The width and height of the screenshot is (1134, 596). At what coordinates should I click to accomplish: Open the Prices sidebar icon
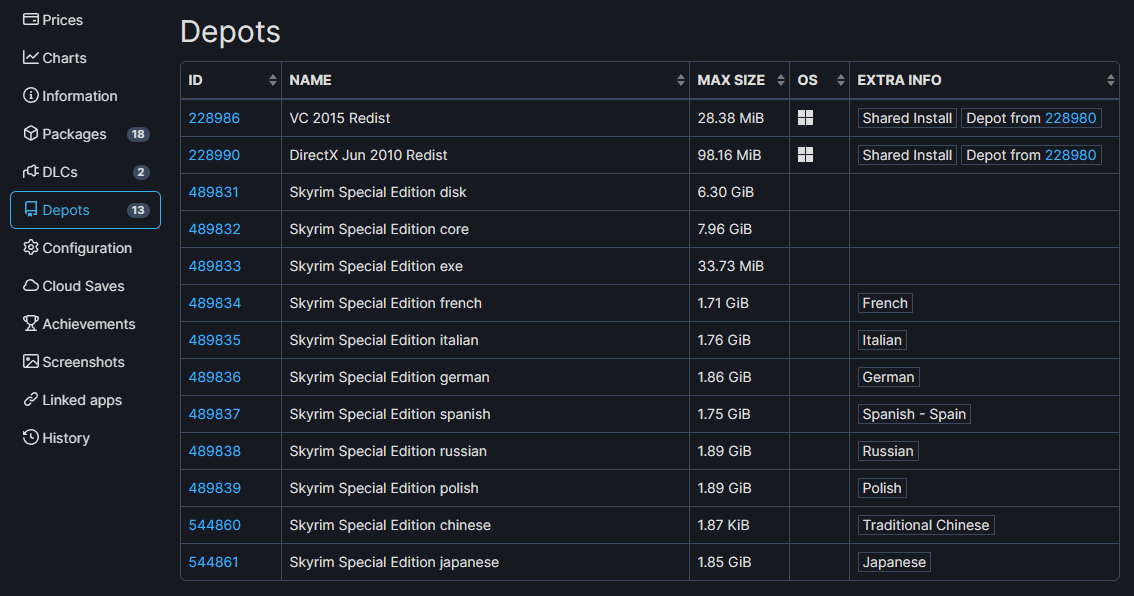30,20
